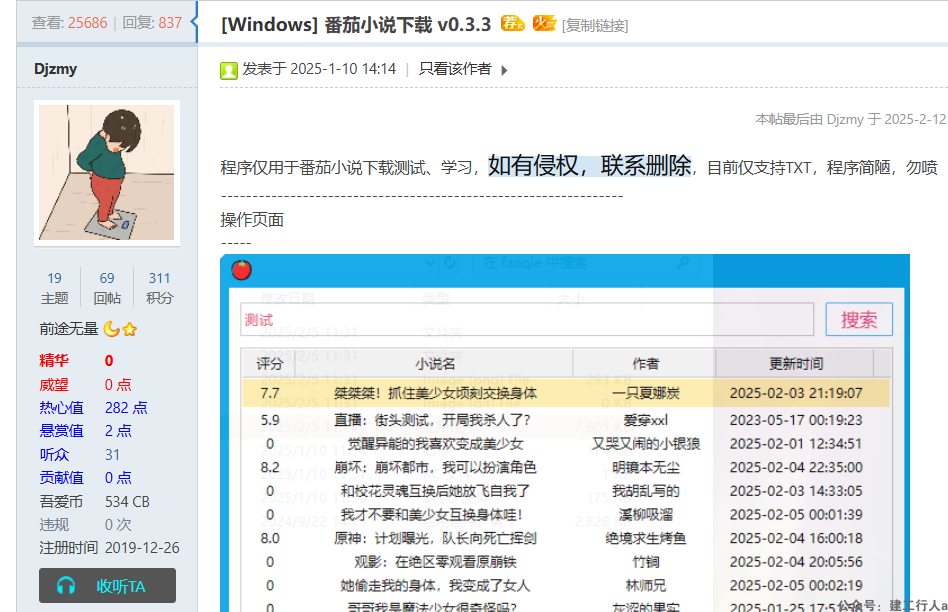Click the 精华 stat label
Viewport: 948px width, 612px height.
click(x=54, y=360)
